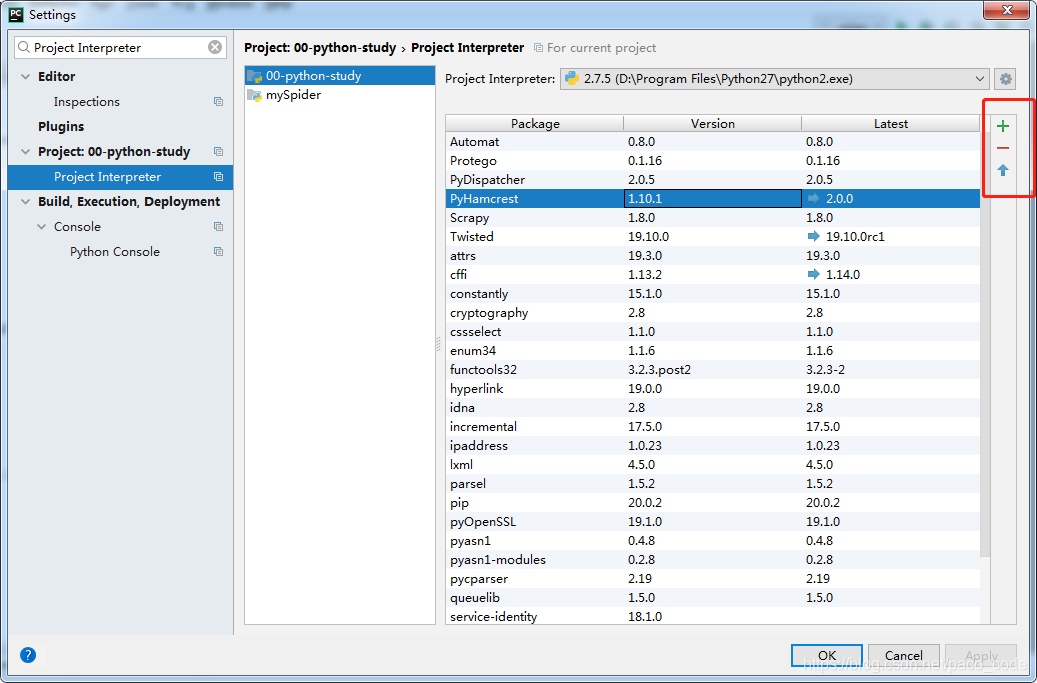The height and width of the screenshot is (683, 1037).
Task: Select the Twisted package name
Action: coord(472,237)
